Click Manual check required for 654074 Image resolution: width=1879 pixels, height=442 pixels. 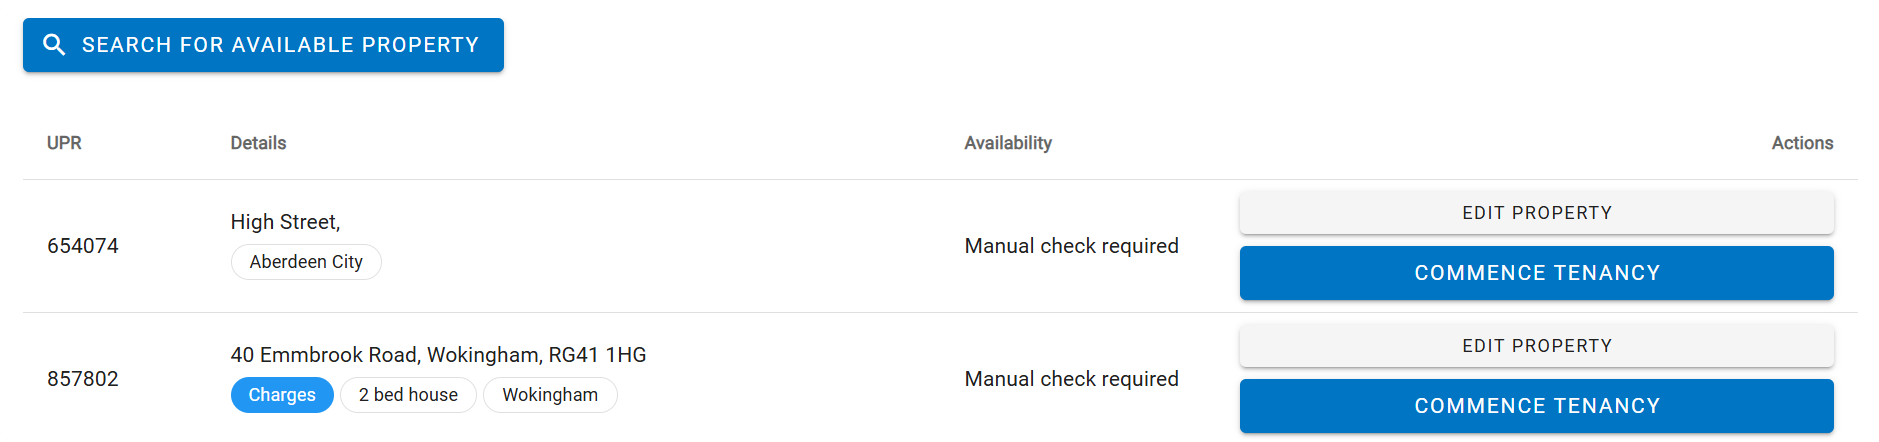[x=1071, y=246]
